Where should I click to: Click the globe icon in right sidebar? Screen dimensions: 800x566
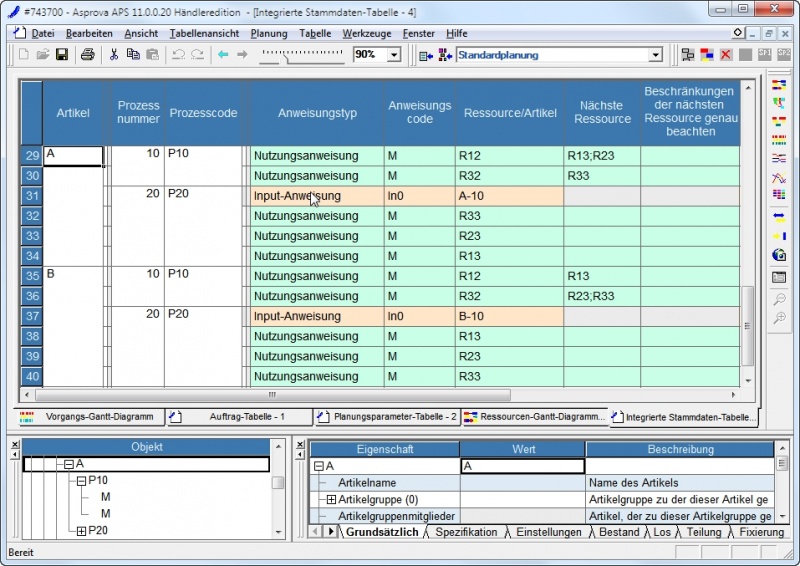pyautogui.click(x=779, y=255)
